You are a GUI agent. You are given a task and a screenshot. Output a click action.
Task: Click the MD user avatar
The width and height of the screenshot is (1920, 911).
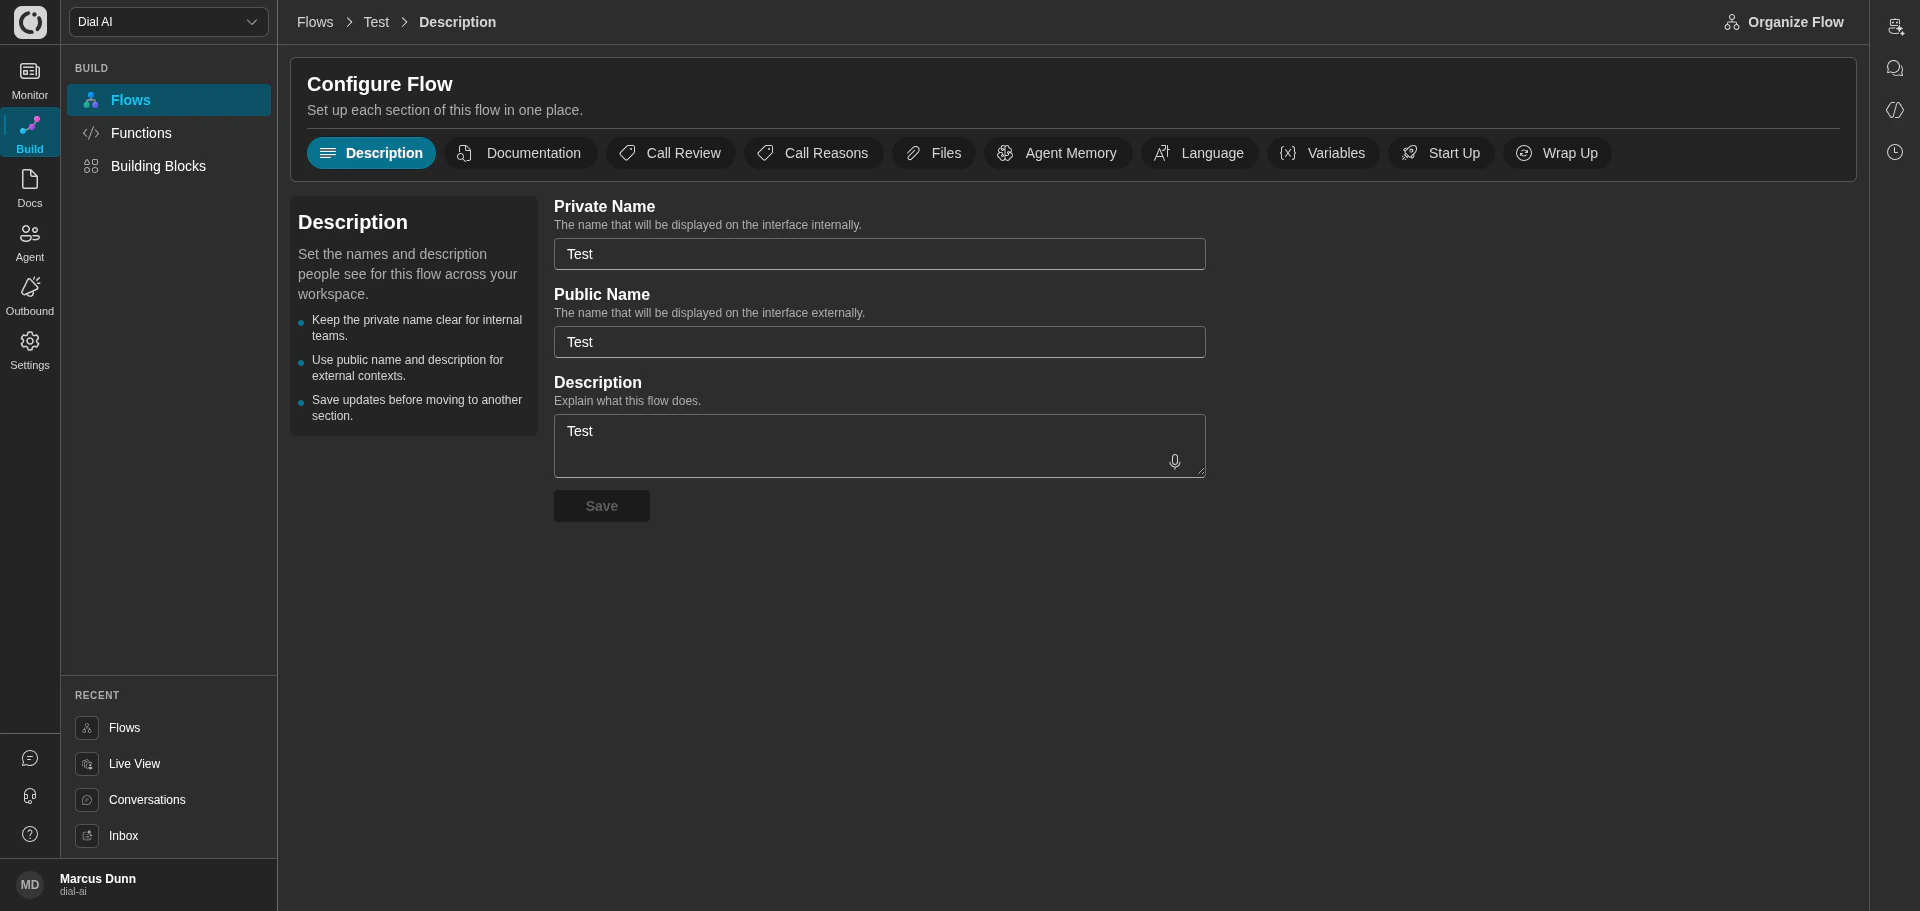30,884
